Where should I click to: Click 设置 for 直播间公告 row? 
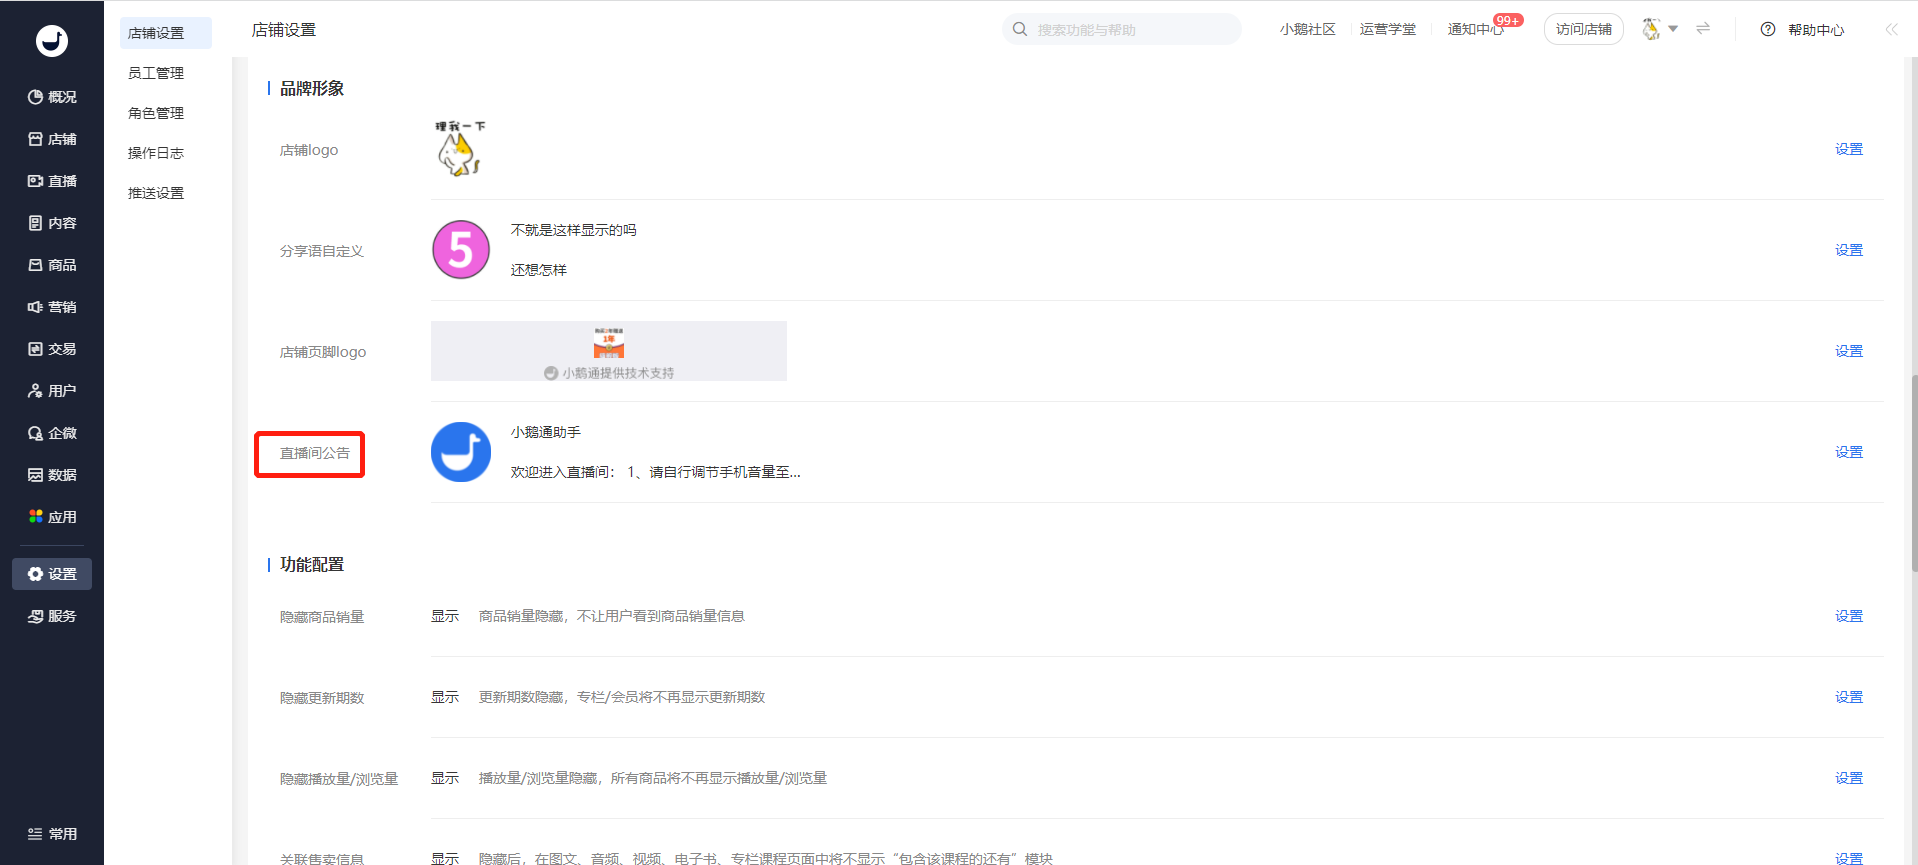coord(1849,452)
